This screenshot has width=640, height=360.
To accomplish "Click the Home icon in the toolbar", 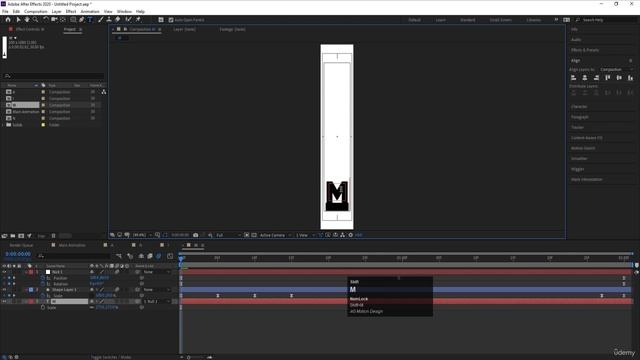I will pyautogui.click(x=8, y=19).
